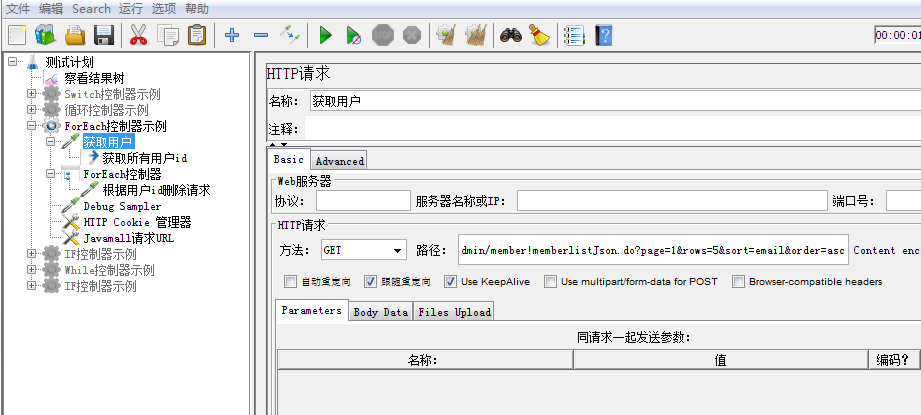Click the 值 column header in parameters table

[721, 360]
